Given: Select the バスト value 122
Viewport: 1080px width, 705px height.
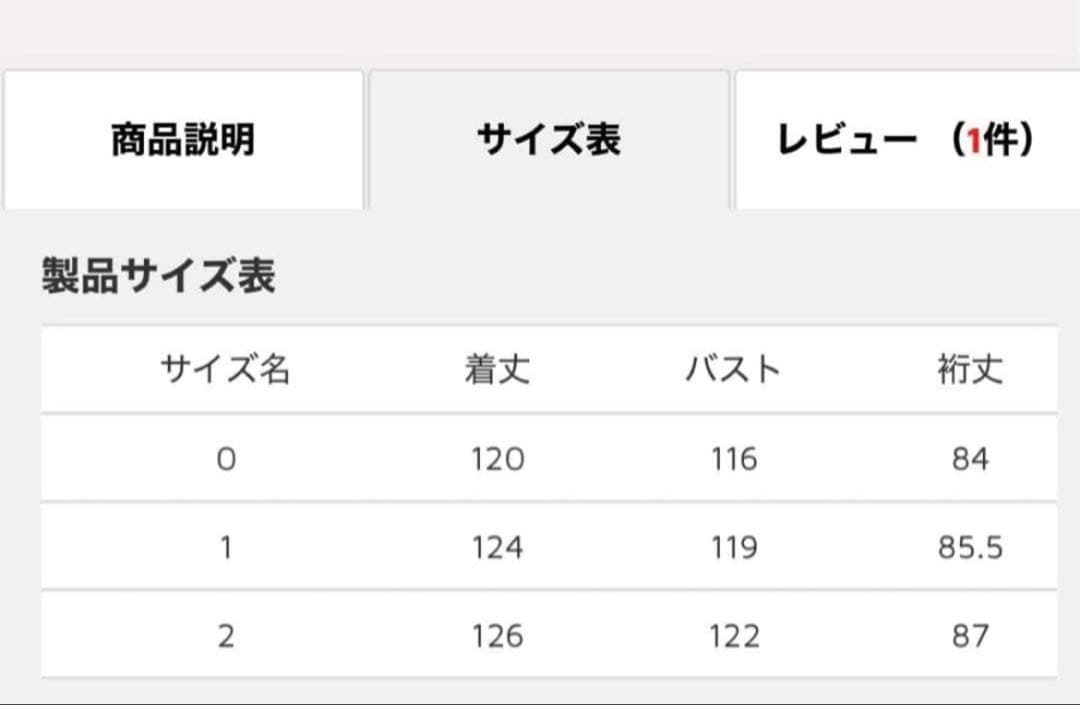Looking at the screenshot, I should coord(733,635).
